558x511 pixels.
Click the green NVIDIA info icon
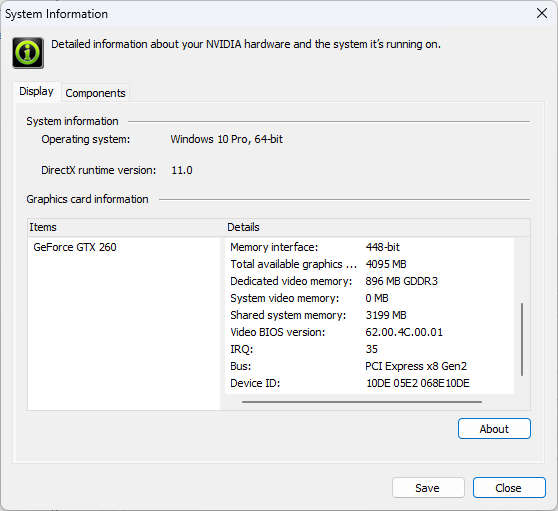point(28,53)
